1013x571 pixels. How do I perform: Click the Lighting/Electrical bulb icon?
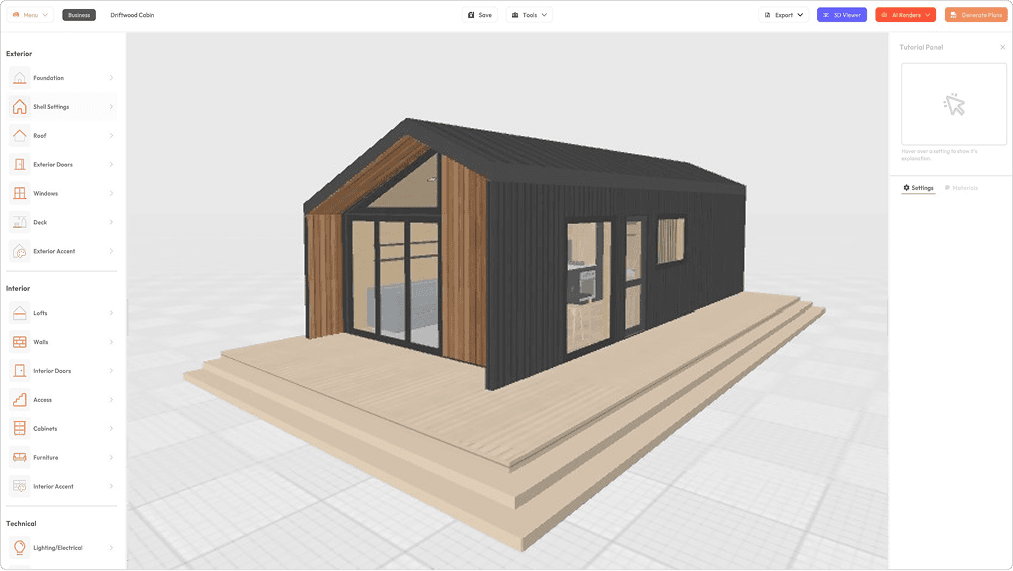point(19,548)
